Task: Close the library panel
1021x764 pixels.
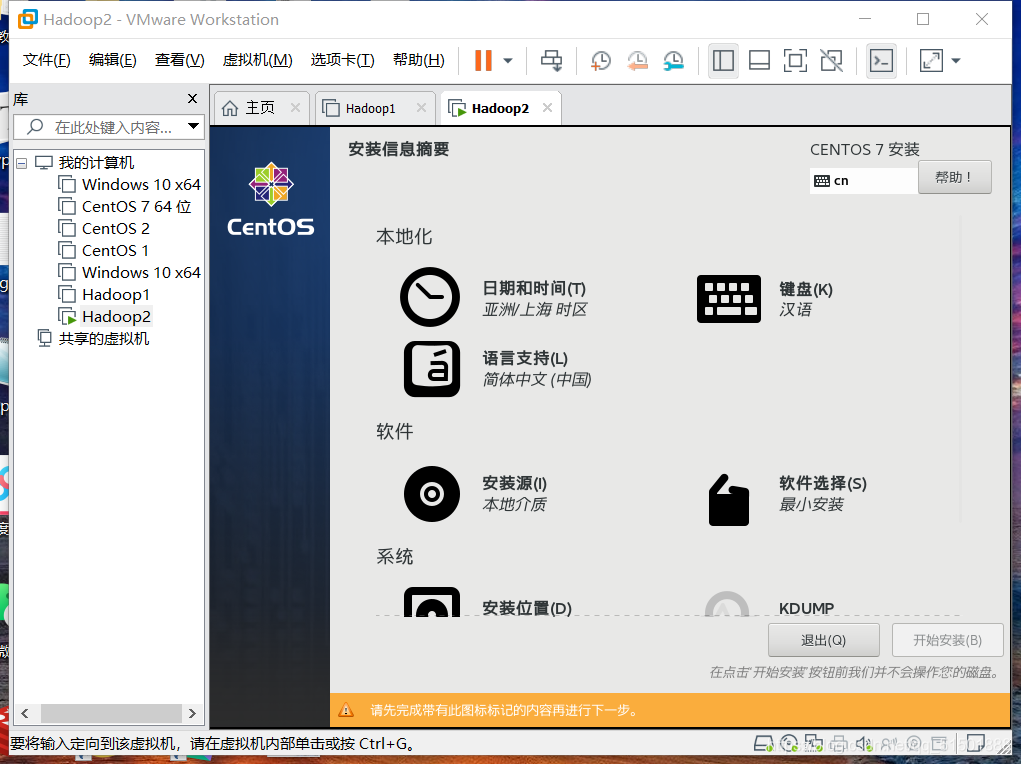Action: click(192, 98)
